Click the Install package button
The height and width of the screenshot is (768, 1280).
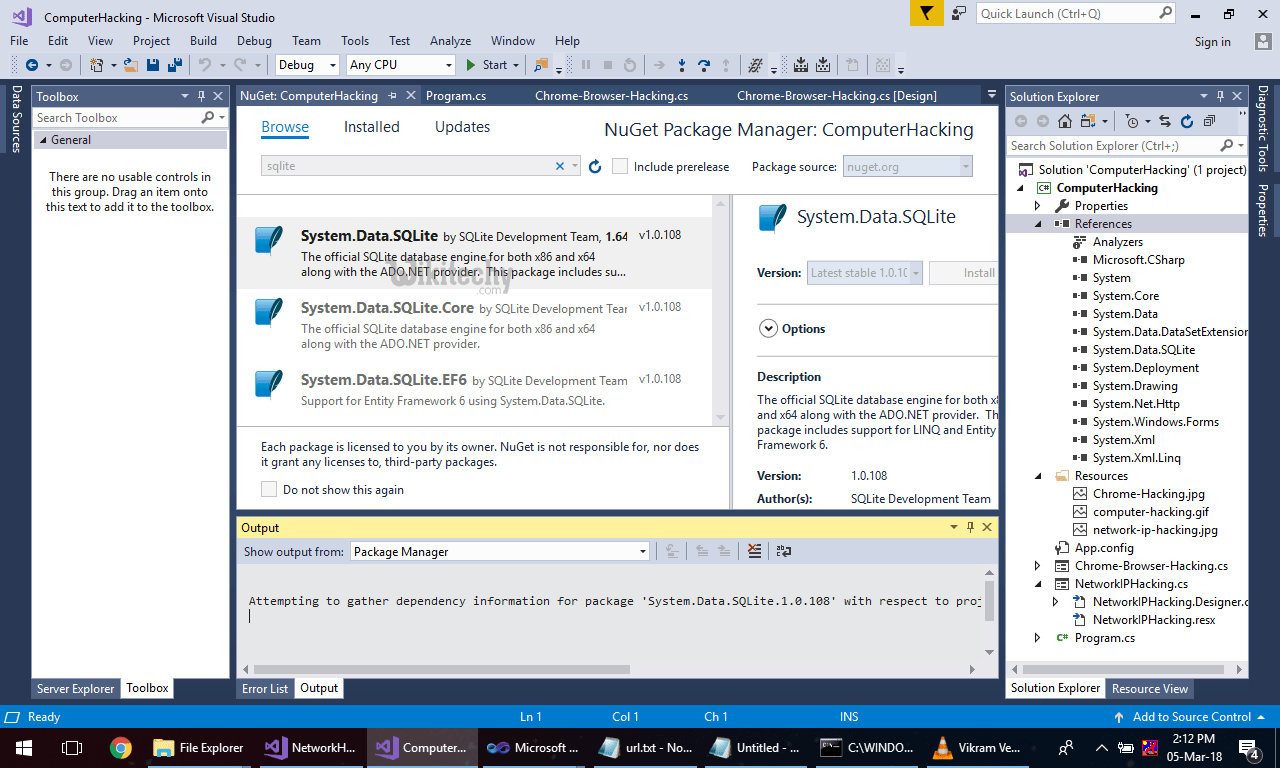[x=964, y=272]
